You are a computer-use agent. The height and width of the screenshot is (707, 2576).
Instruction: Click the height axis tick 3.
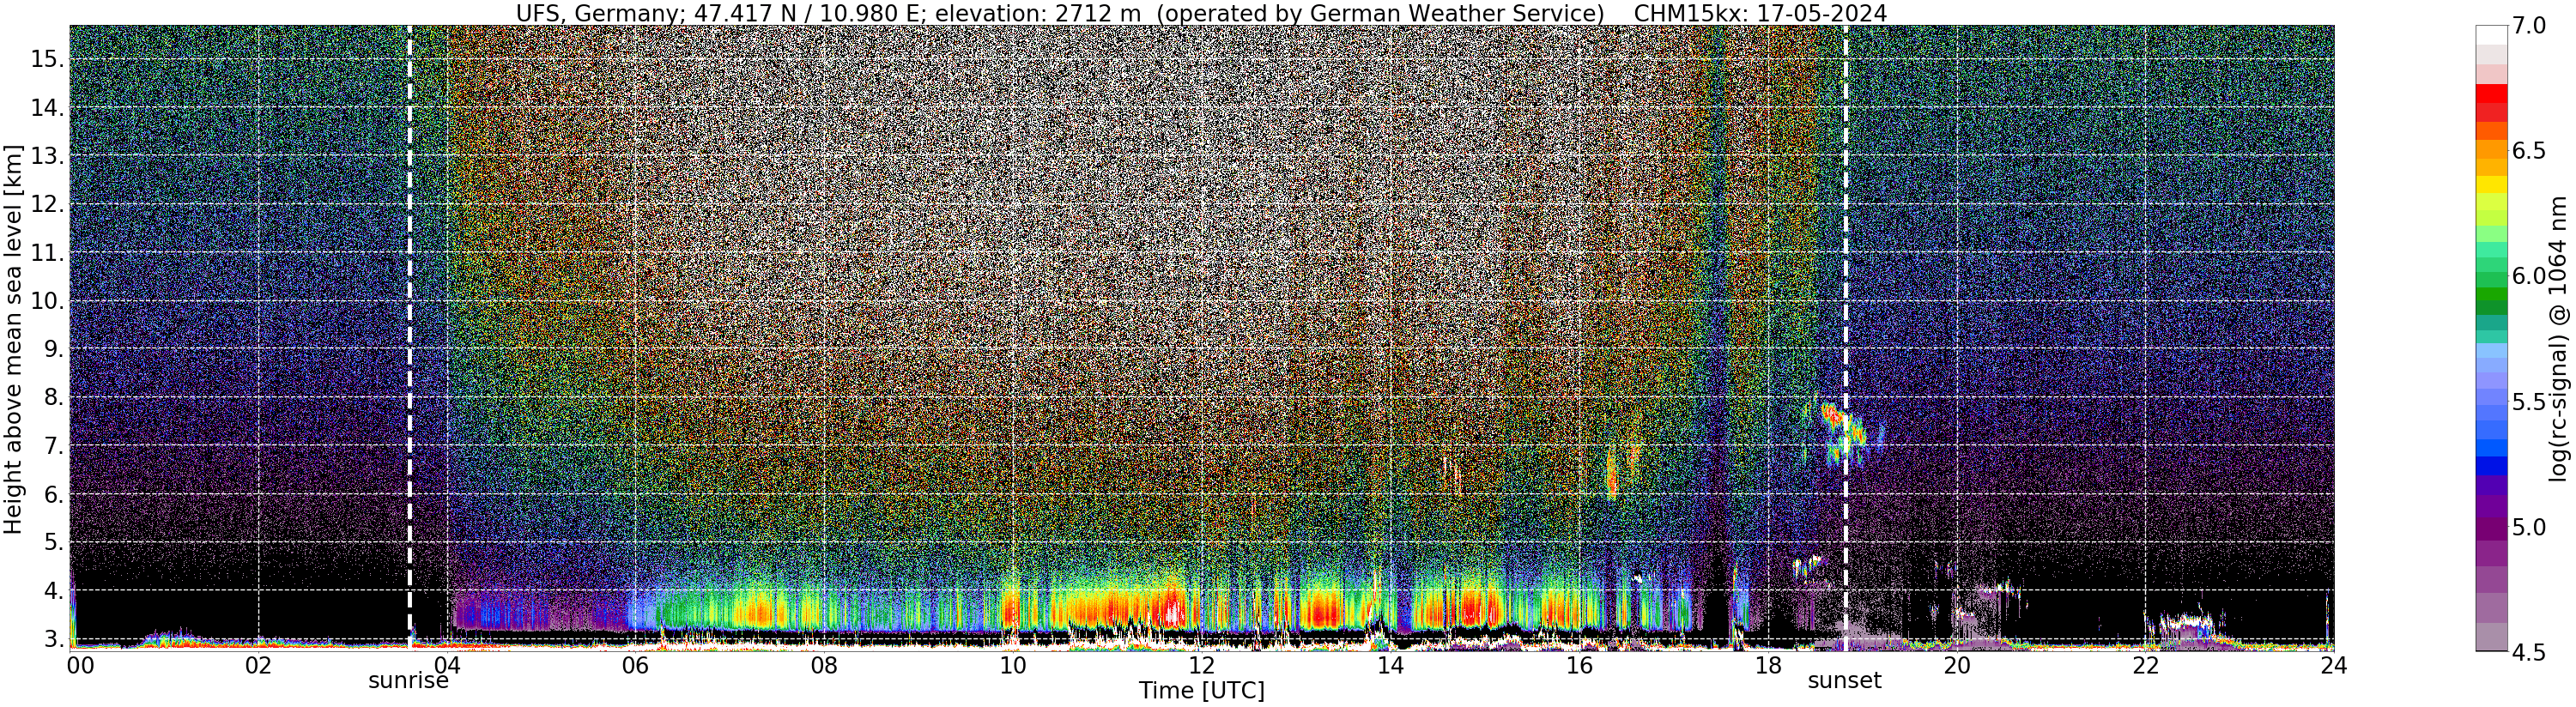click(54, 638)
